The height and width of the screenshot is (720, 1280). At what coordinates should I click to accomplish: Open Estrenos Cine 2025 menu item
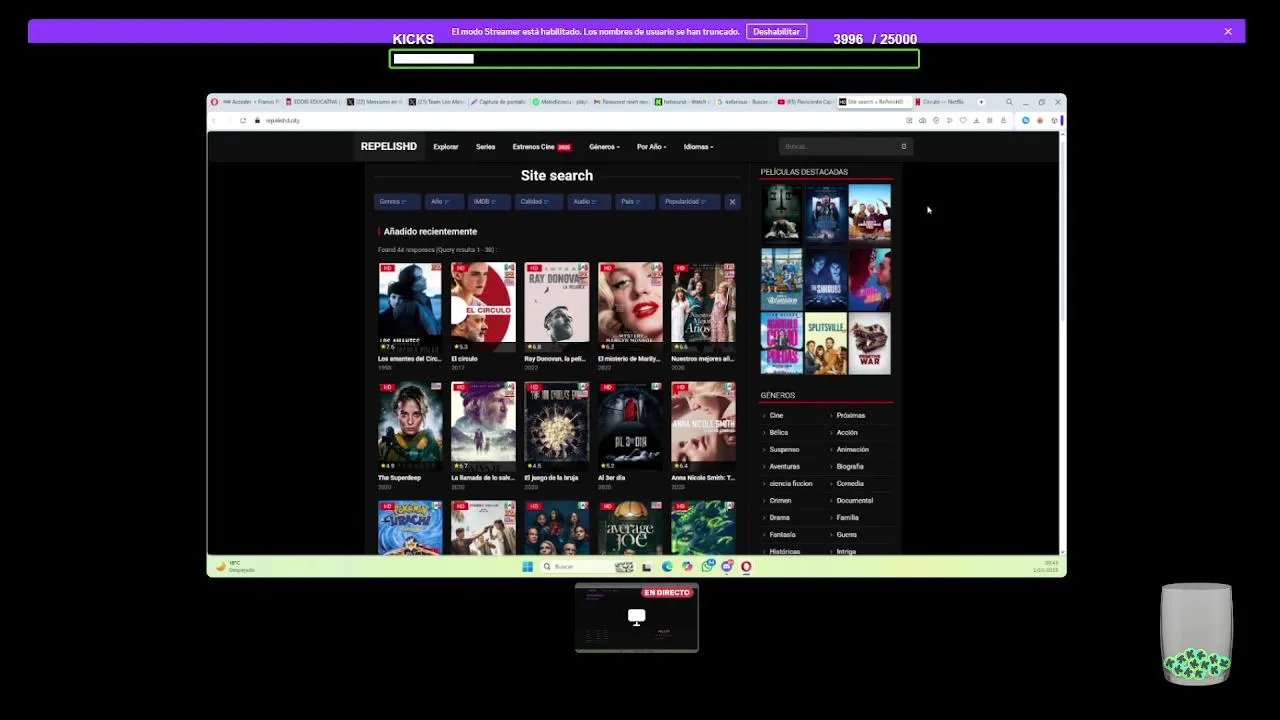(x=541, y=147)
